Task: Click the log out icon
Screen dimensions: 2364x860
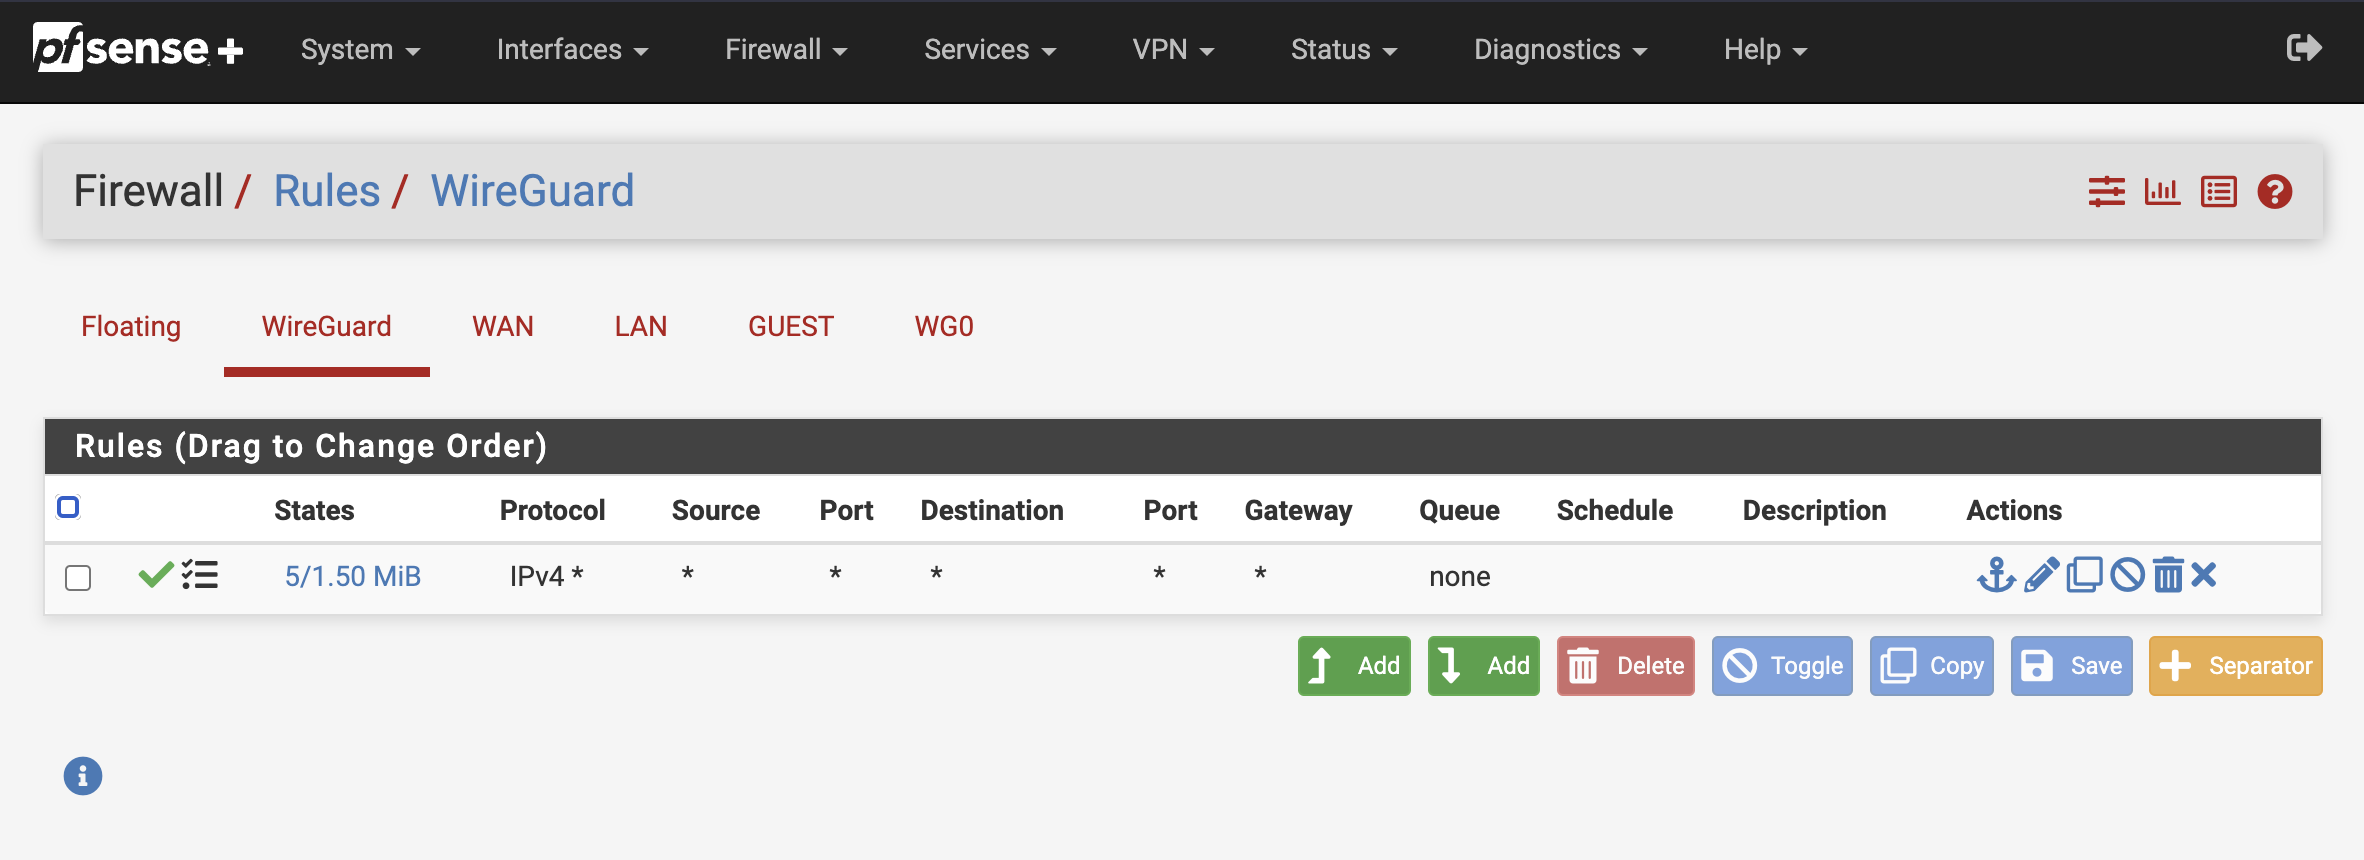Action: [x=2304, y=48]
